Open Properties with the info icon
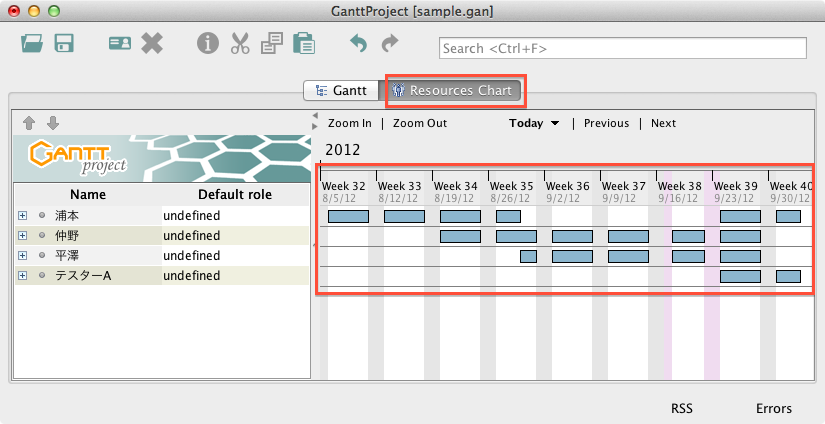 (208, 44)
